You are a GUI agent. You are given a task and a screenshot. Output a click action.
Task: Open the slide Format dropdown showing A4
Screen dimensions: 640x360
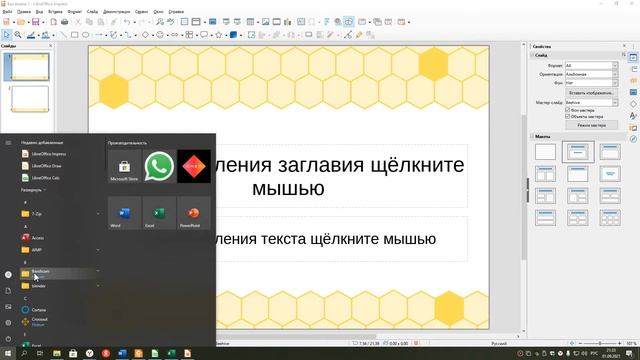tap(591, 65)
